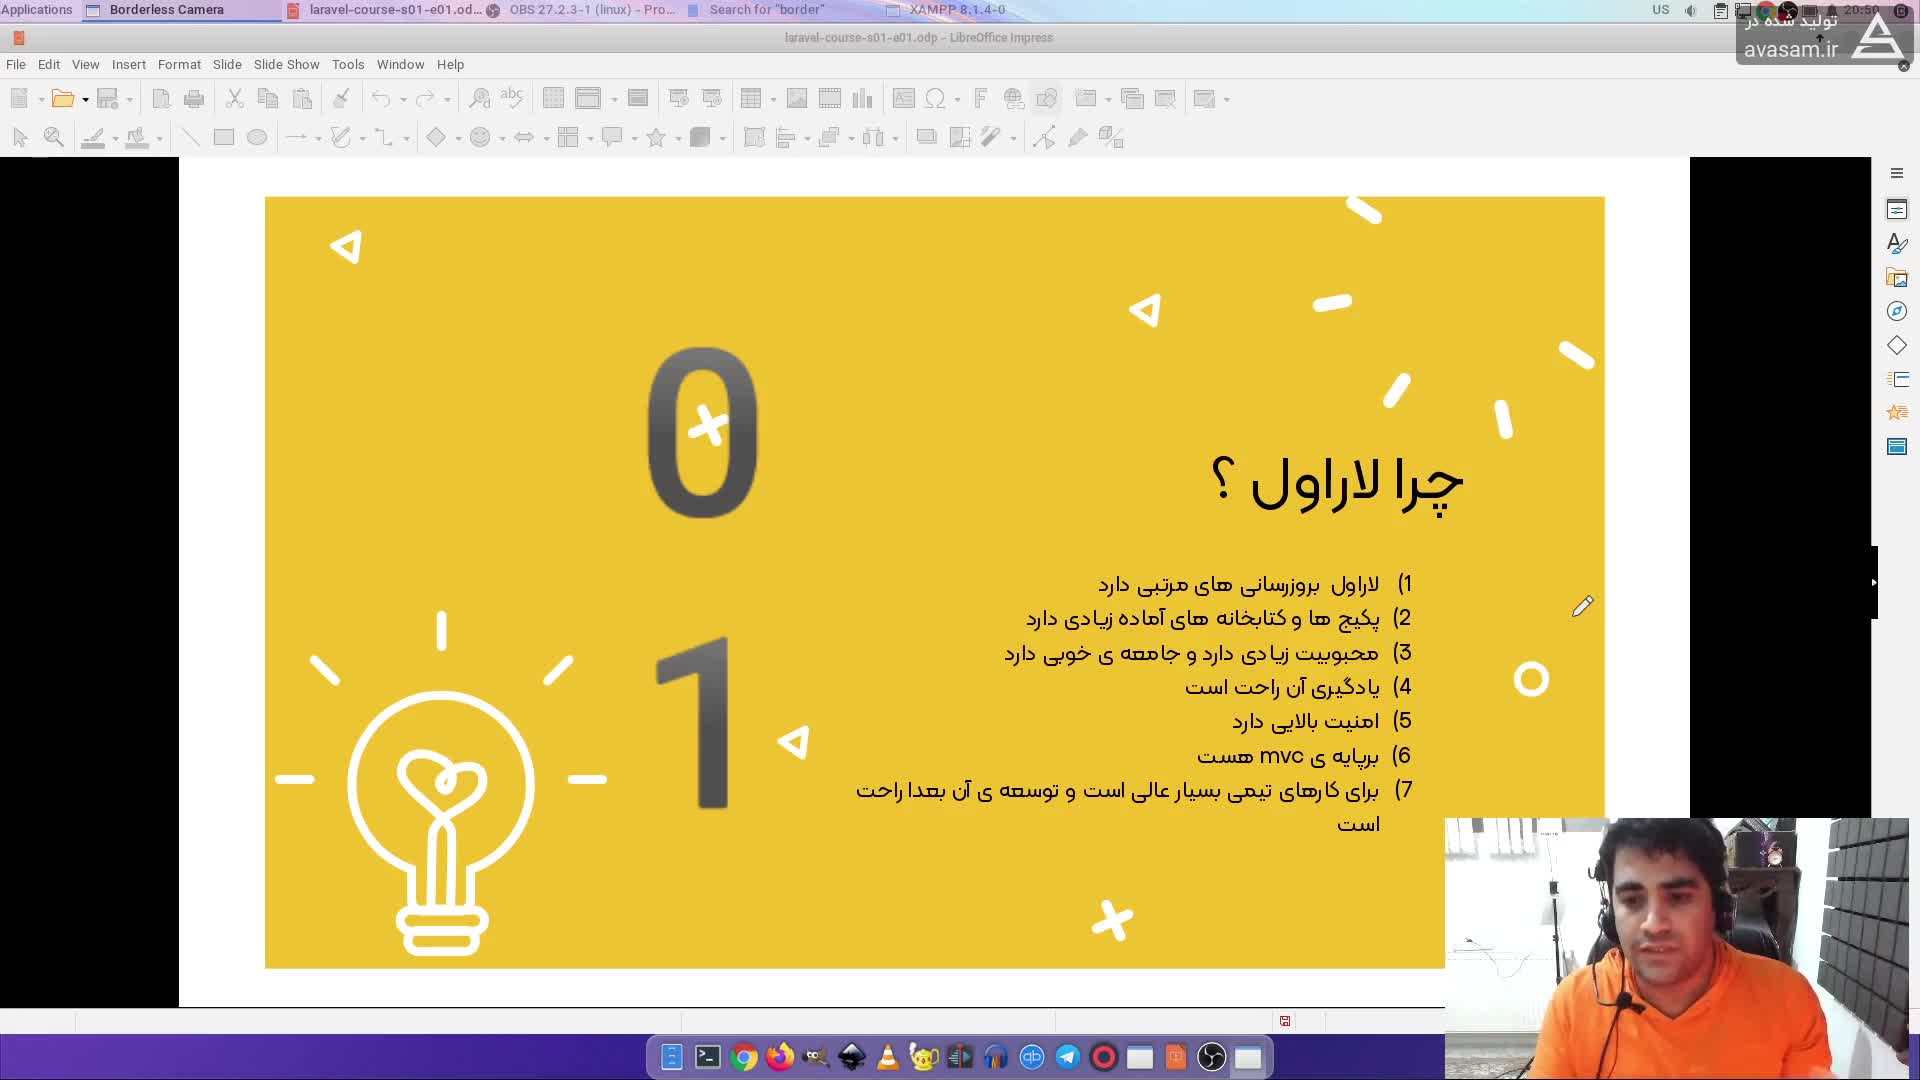Open the sidebar Properties panel icon

[1896, 209]
